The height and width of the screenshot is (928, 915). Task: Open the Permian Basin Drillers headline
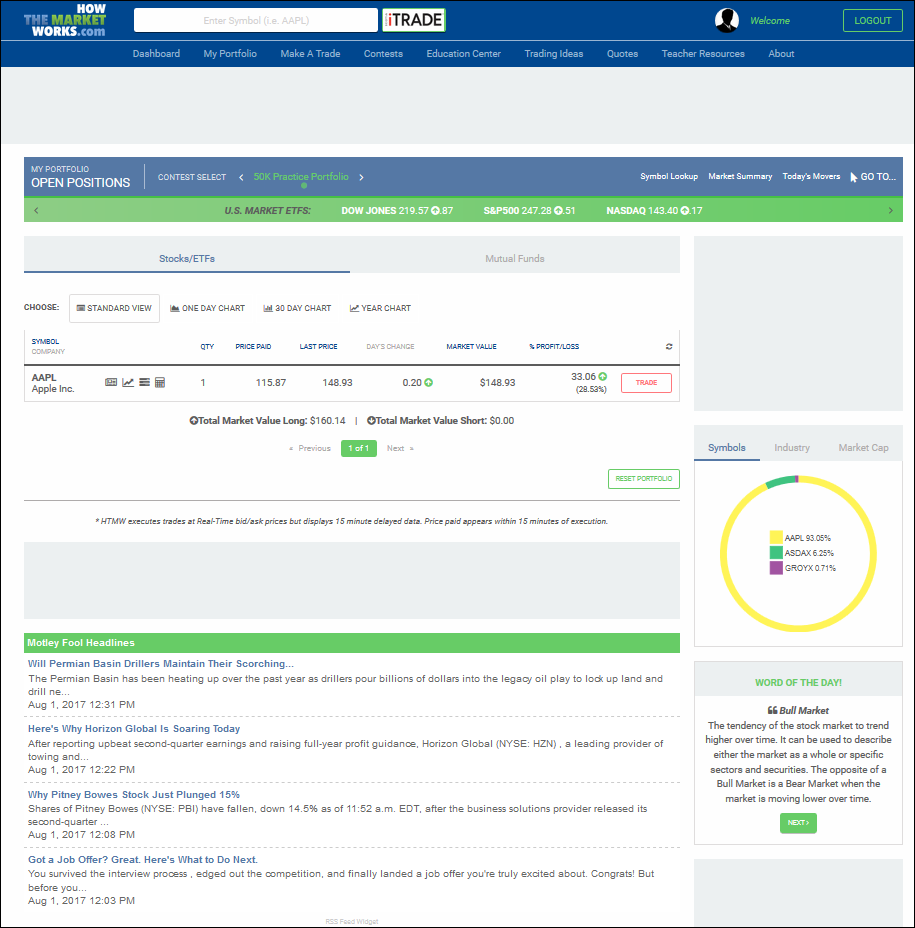[160, 664]
